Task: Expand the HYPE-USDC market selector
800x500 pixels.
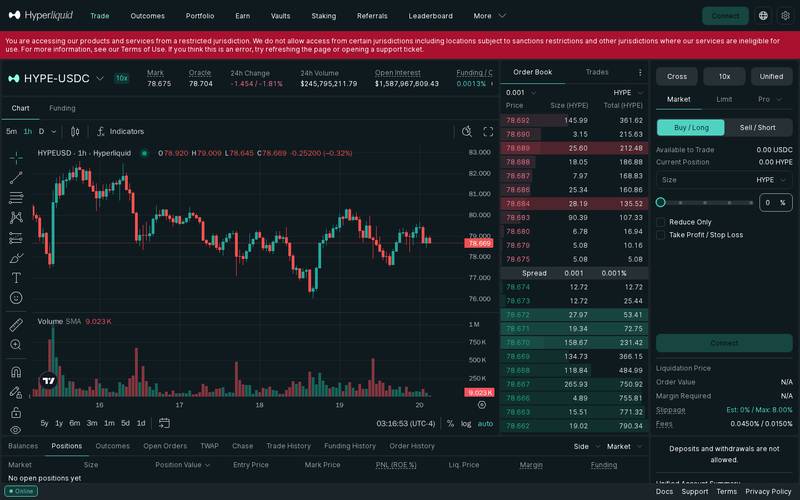Action: (100, 78)
